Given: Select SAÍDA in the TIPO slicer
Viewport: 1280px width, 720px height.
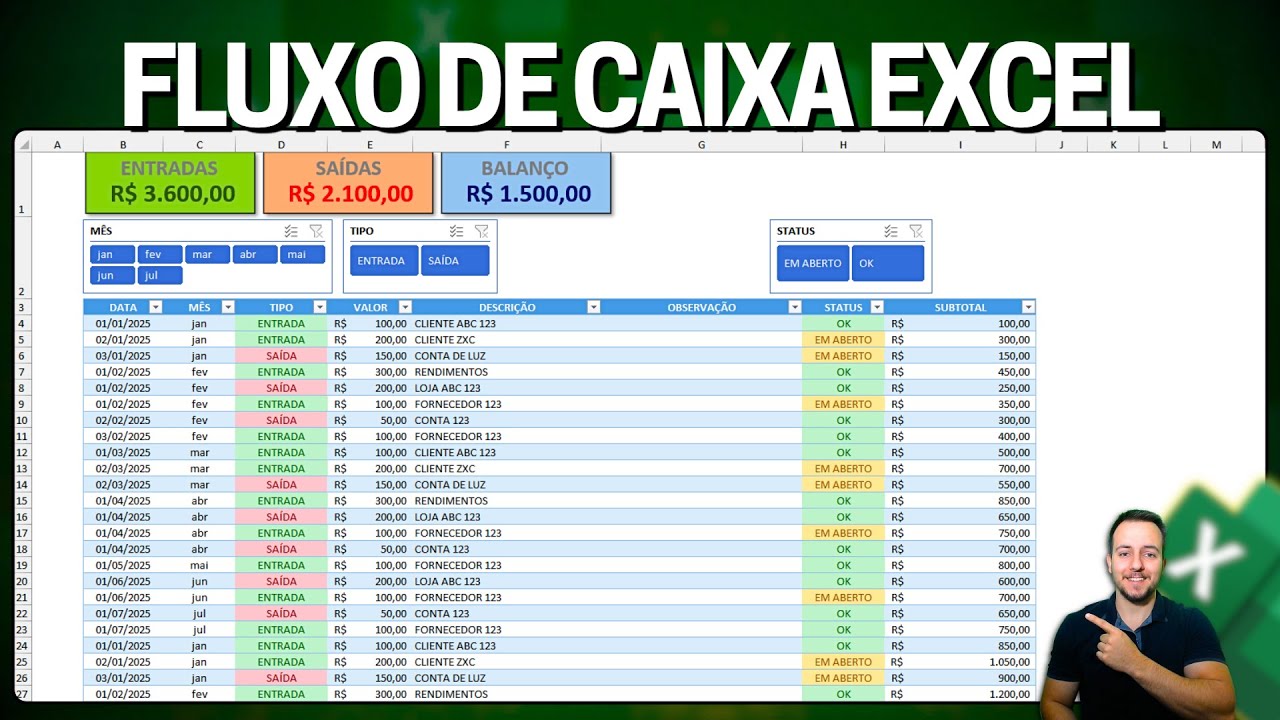Looking at the screenshot, I should (x=455, y=260).
